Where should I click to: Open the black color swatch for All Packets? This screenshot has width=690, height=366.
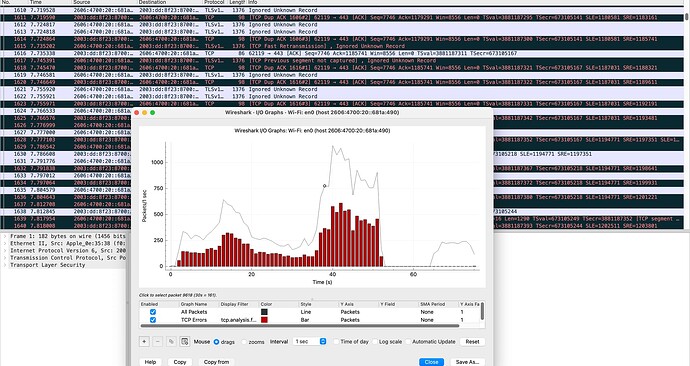(264, 312)
